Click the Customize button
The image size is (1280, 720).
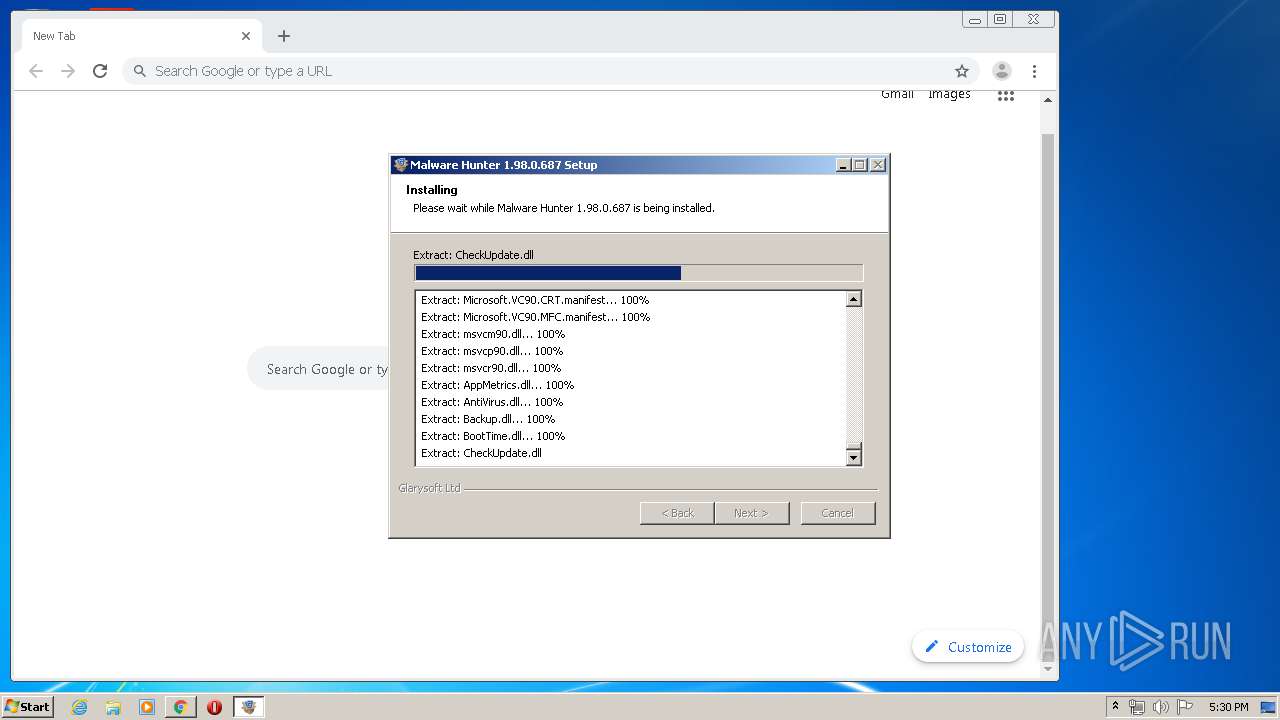968,647
